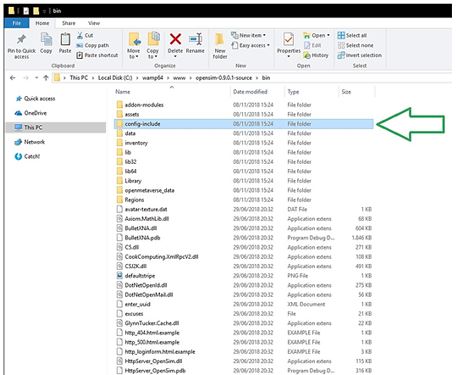
Task: Click the red Delete icon
Action: [175, 39]
